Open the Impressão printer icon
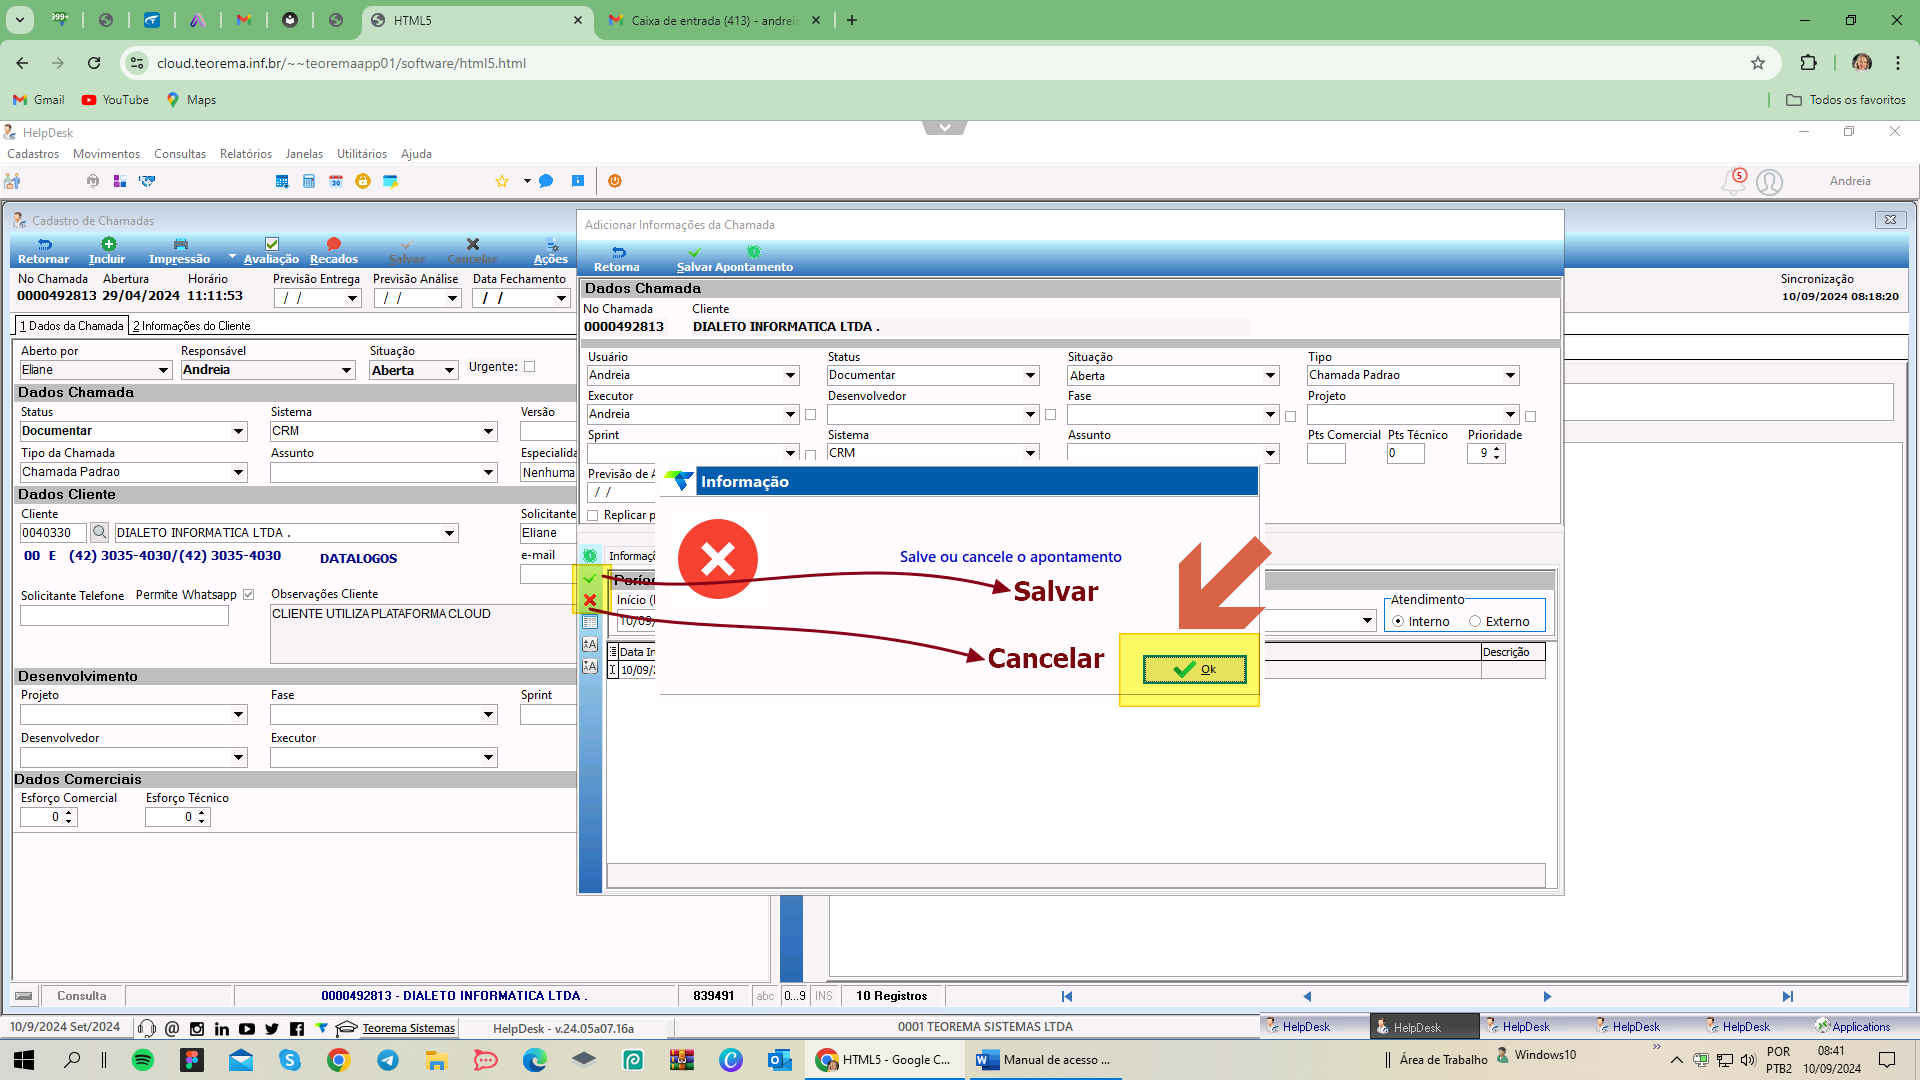 click(180, 244)
